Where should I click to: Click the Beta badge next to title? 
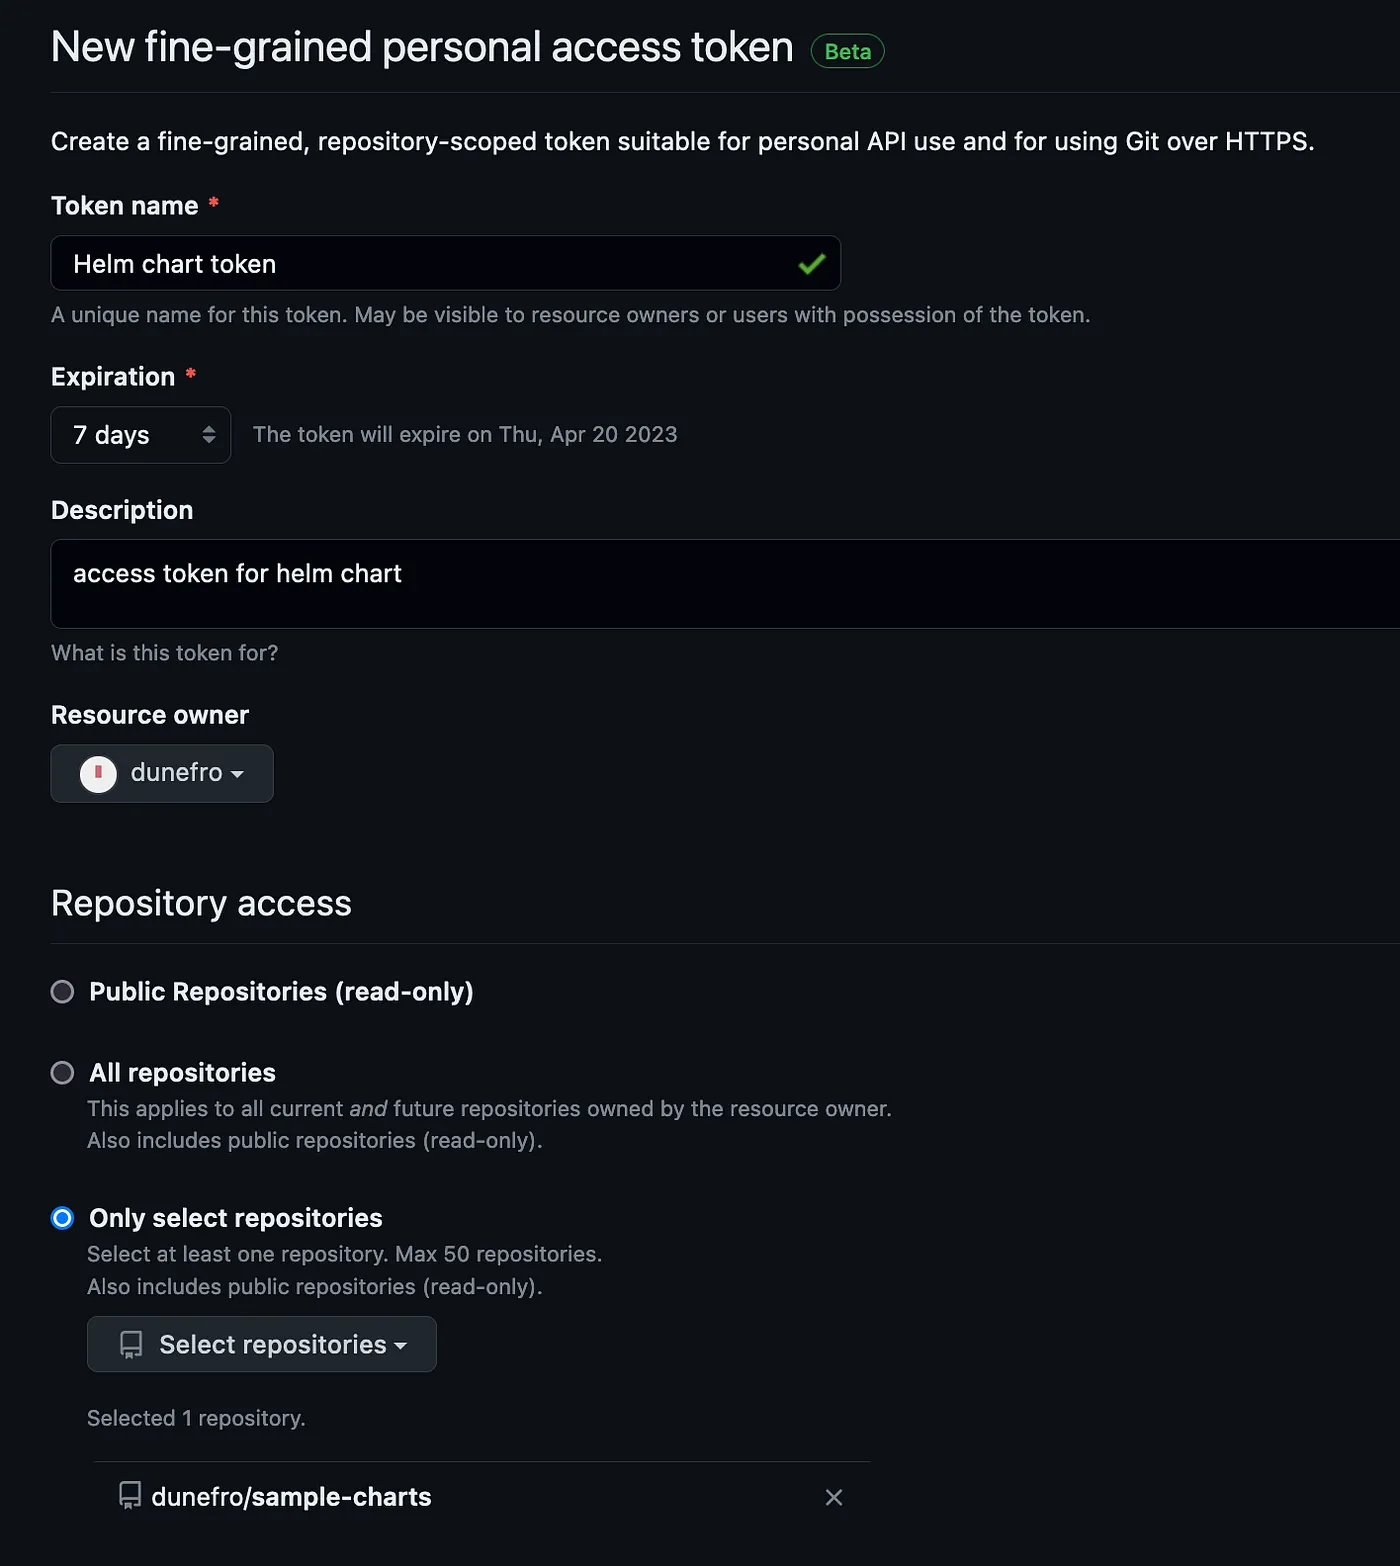[x=847, y=51]
